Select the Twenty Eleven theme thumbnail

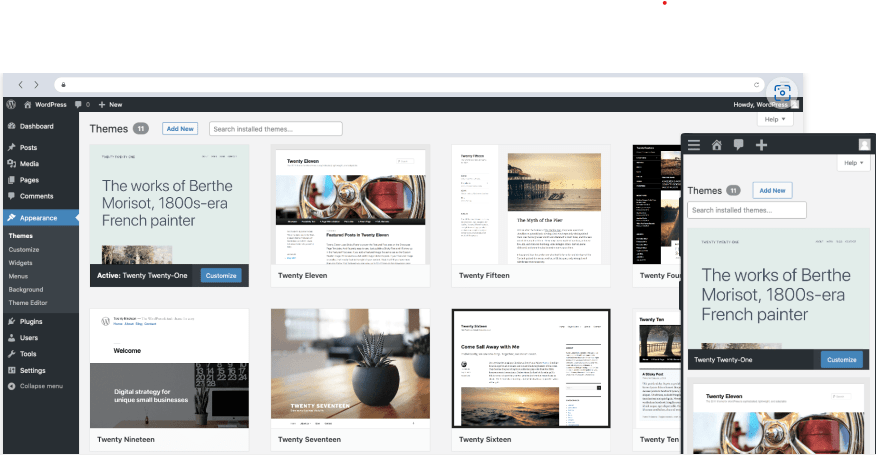pyautogui.click(x=350, y=205)
